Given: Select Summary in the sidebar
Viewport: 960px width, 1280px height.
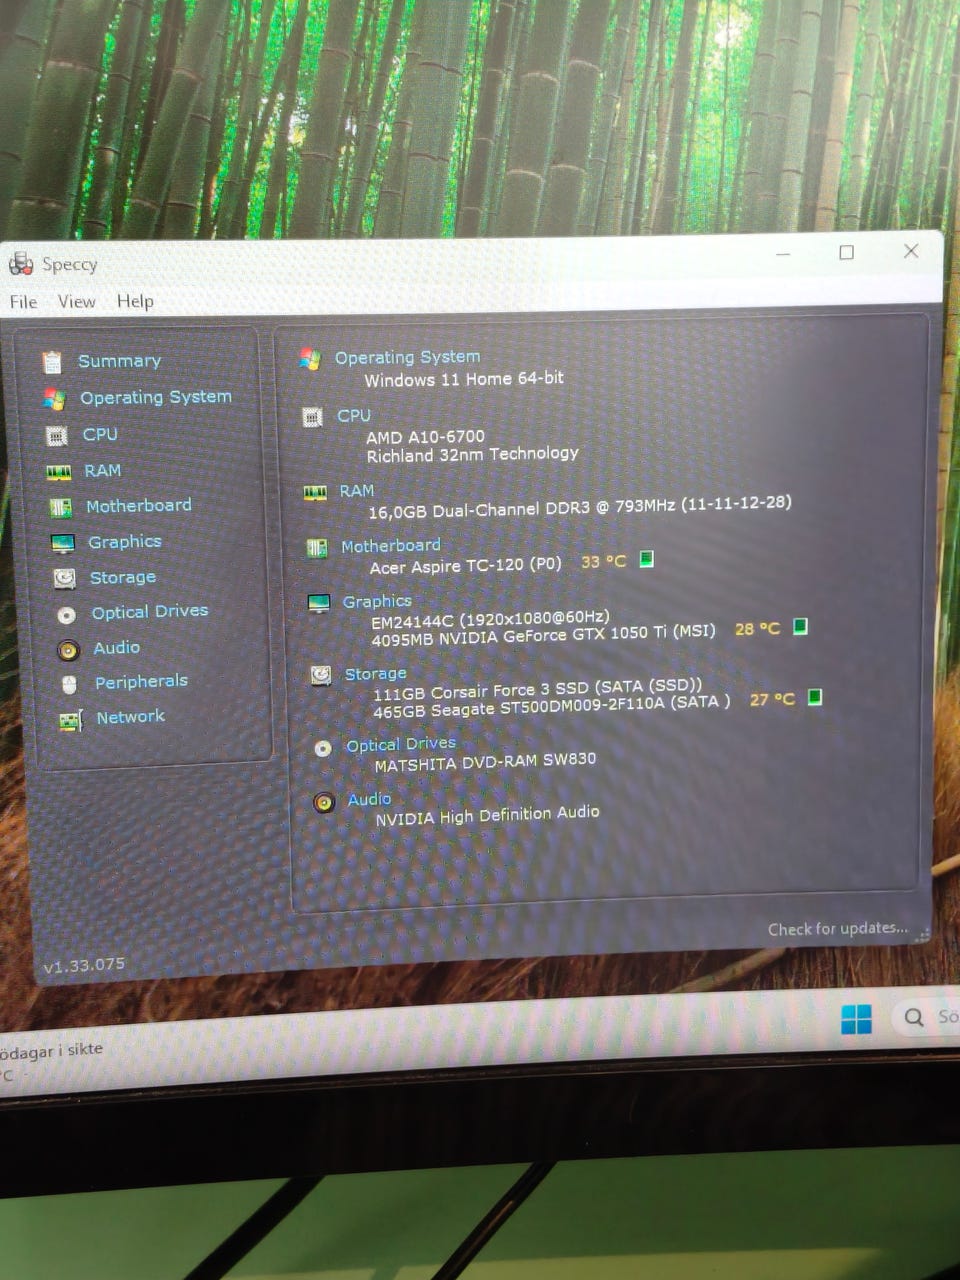Looking at the screenshot, I should pos(119,360).
